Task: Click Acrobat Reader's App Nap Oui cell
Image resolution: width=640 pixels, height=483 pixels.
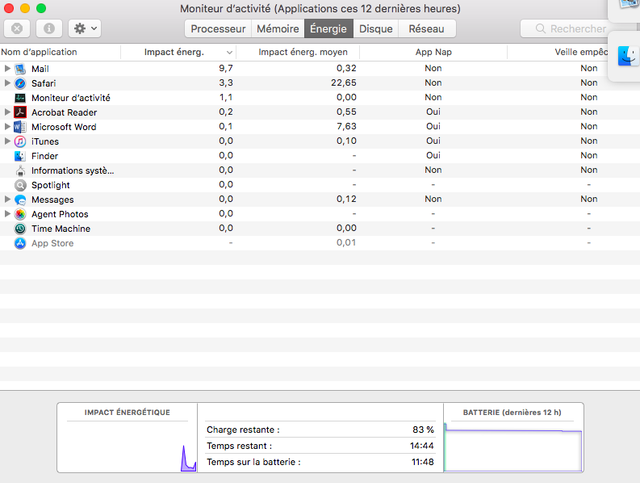Action: pyautogui.click(x=433, y=112)
